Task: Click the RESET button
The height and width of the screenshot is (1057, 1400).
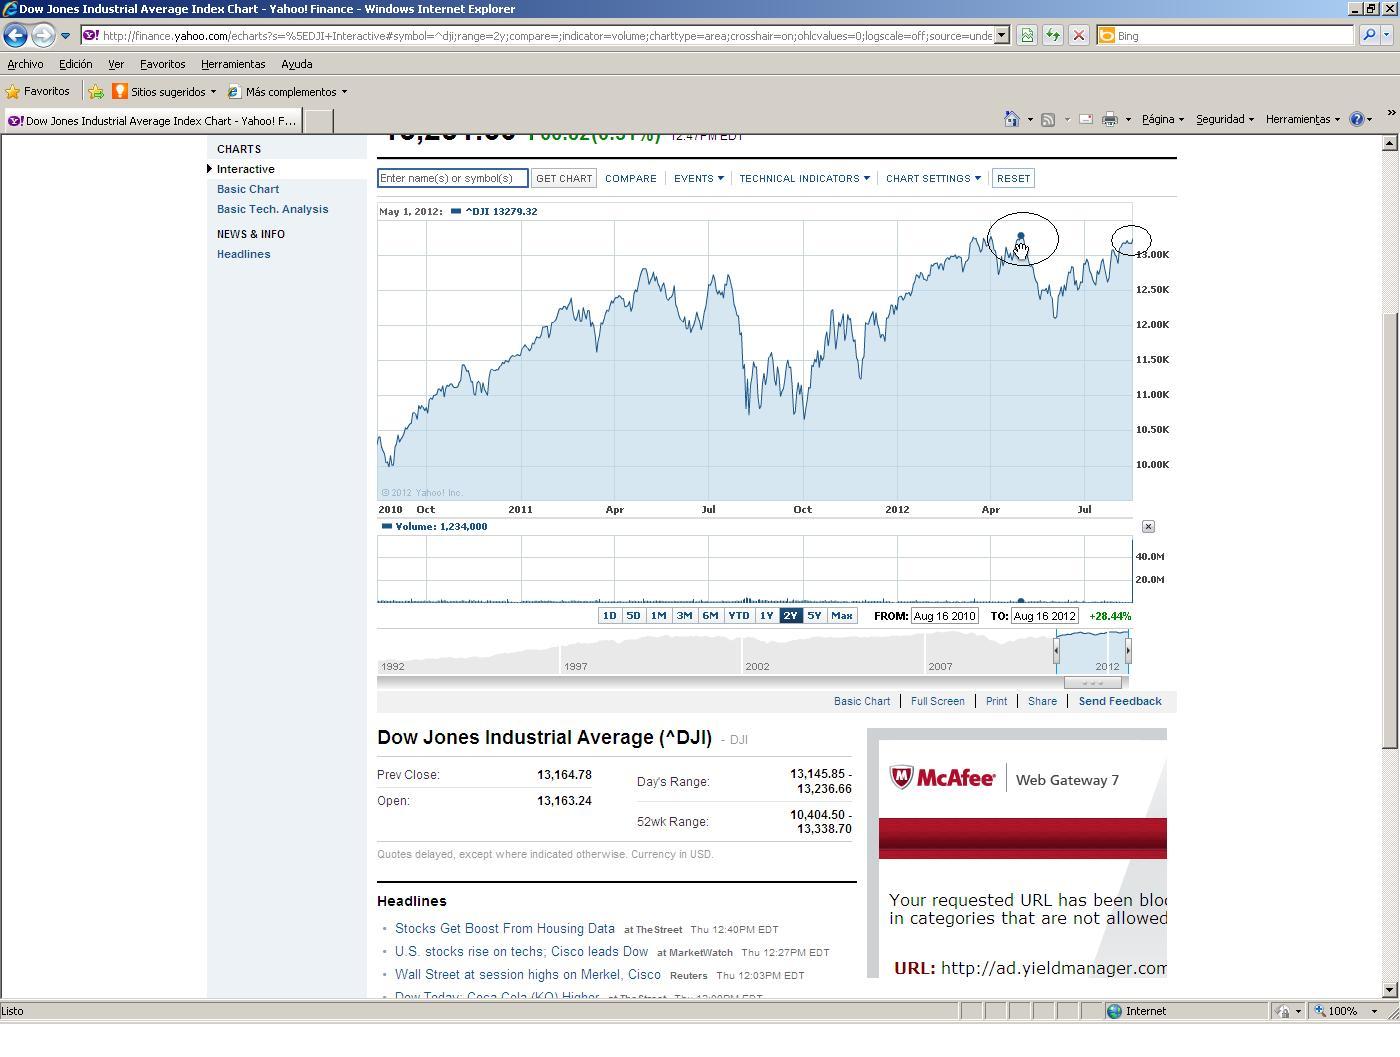Action: click(1013, 178)
